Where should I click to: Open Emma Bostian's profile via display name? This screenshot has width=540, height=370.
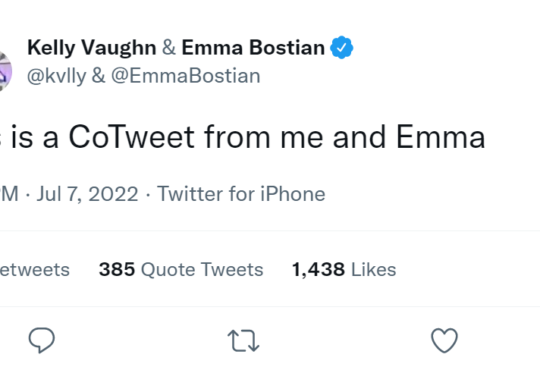click(253, 48)
